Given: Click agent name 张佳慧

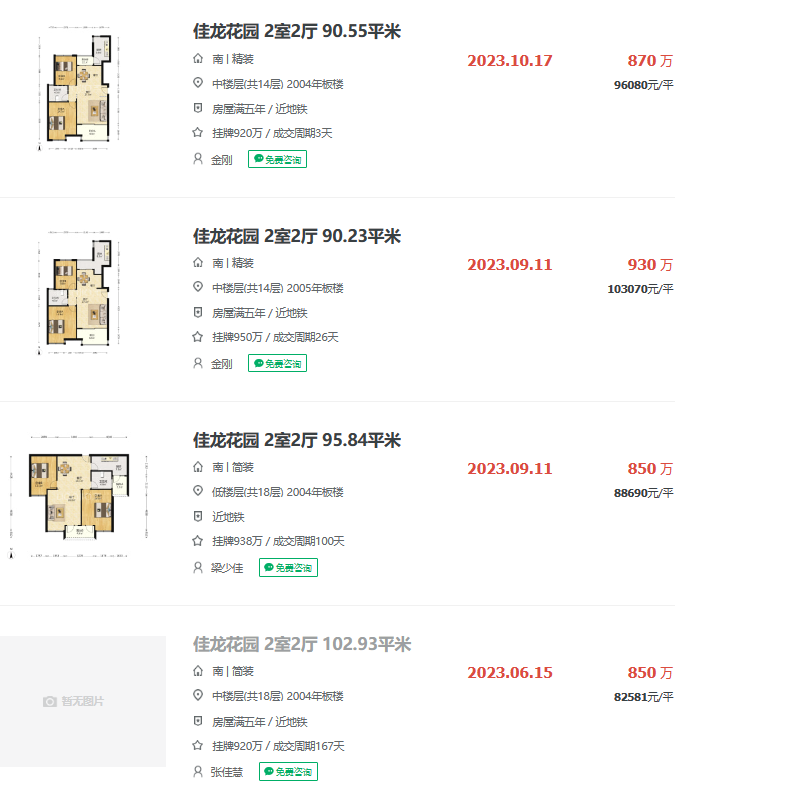Looking at the screenshot, I should pos(227,771).
